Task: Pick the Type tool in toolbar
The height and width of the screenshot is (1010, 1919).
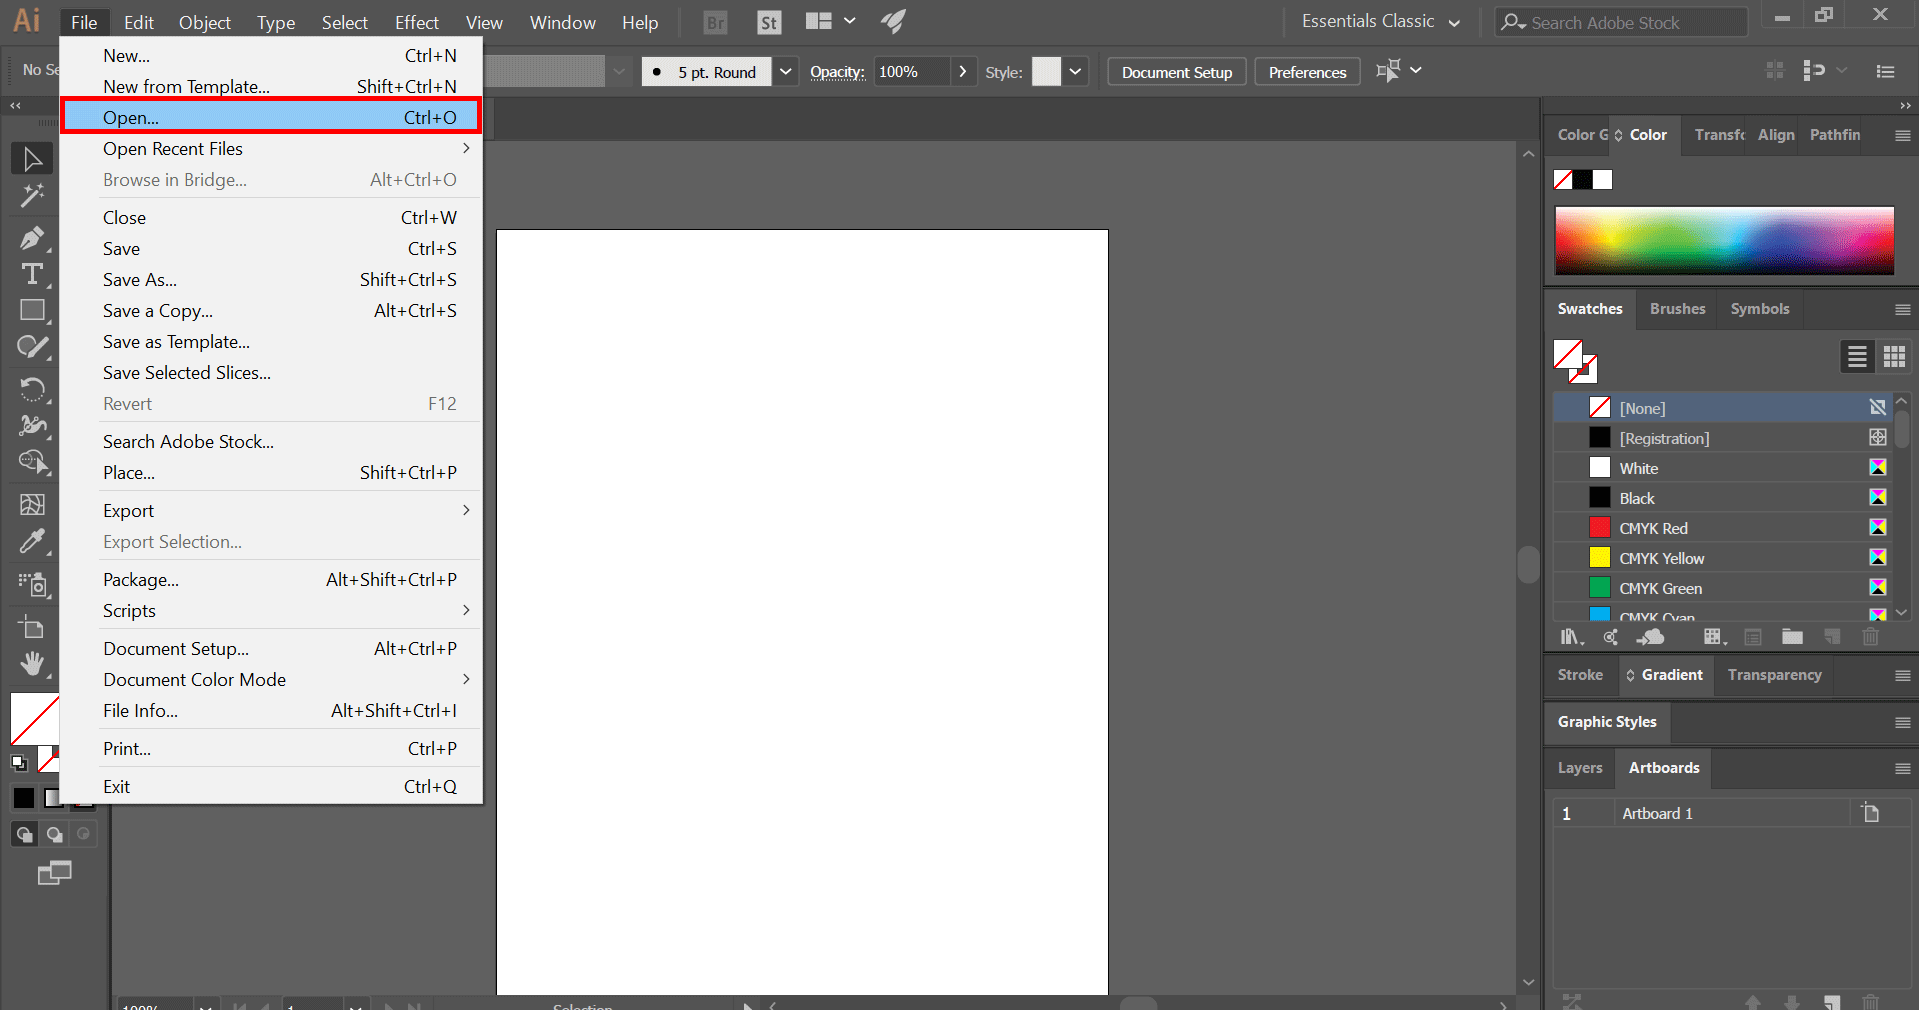Action: [32, 274]
